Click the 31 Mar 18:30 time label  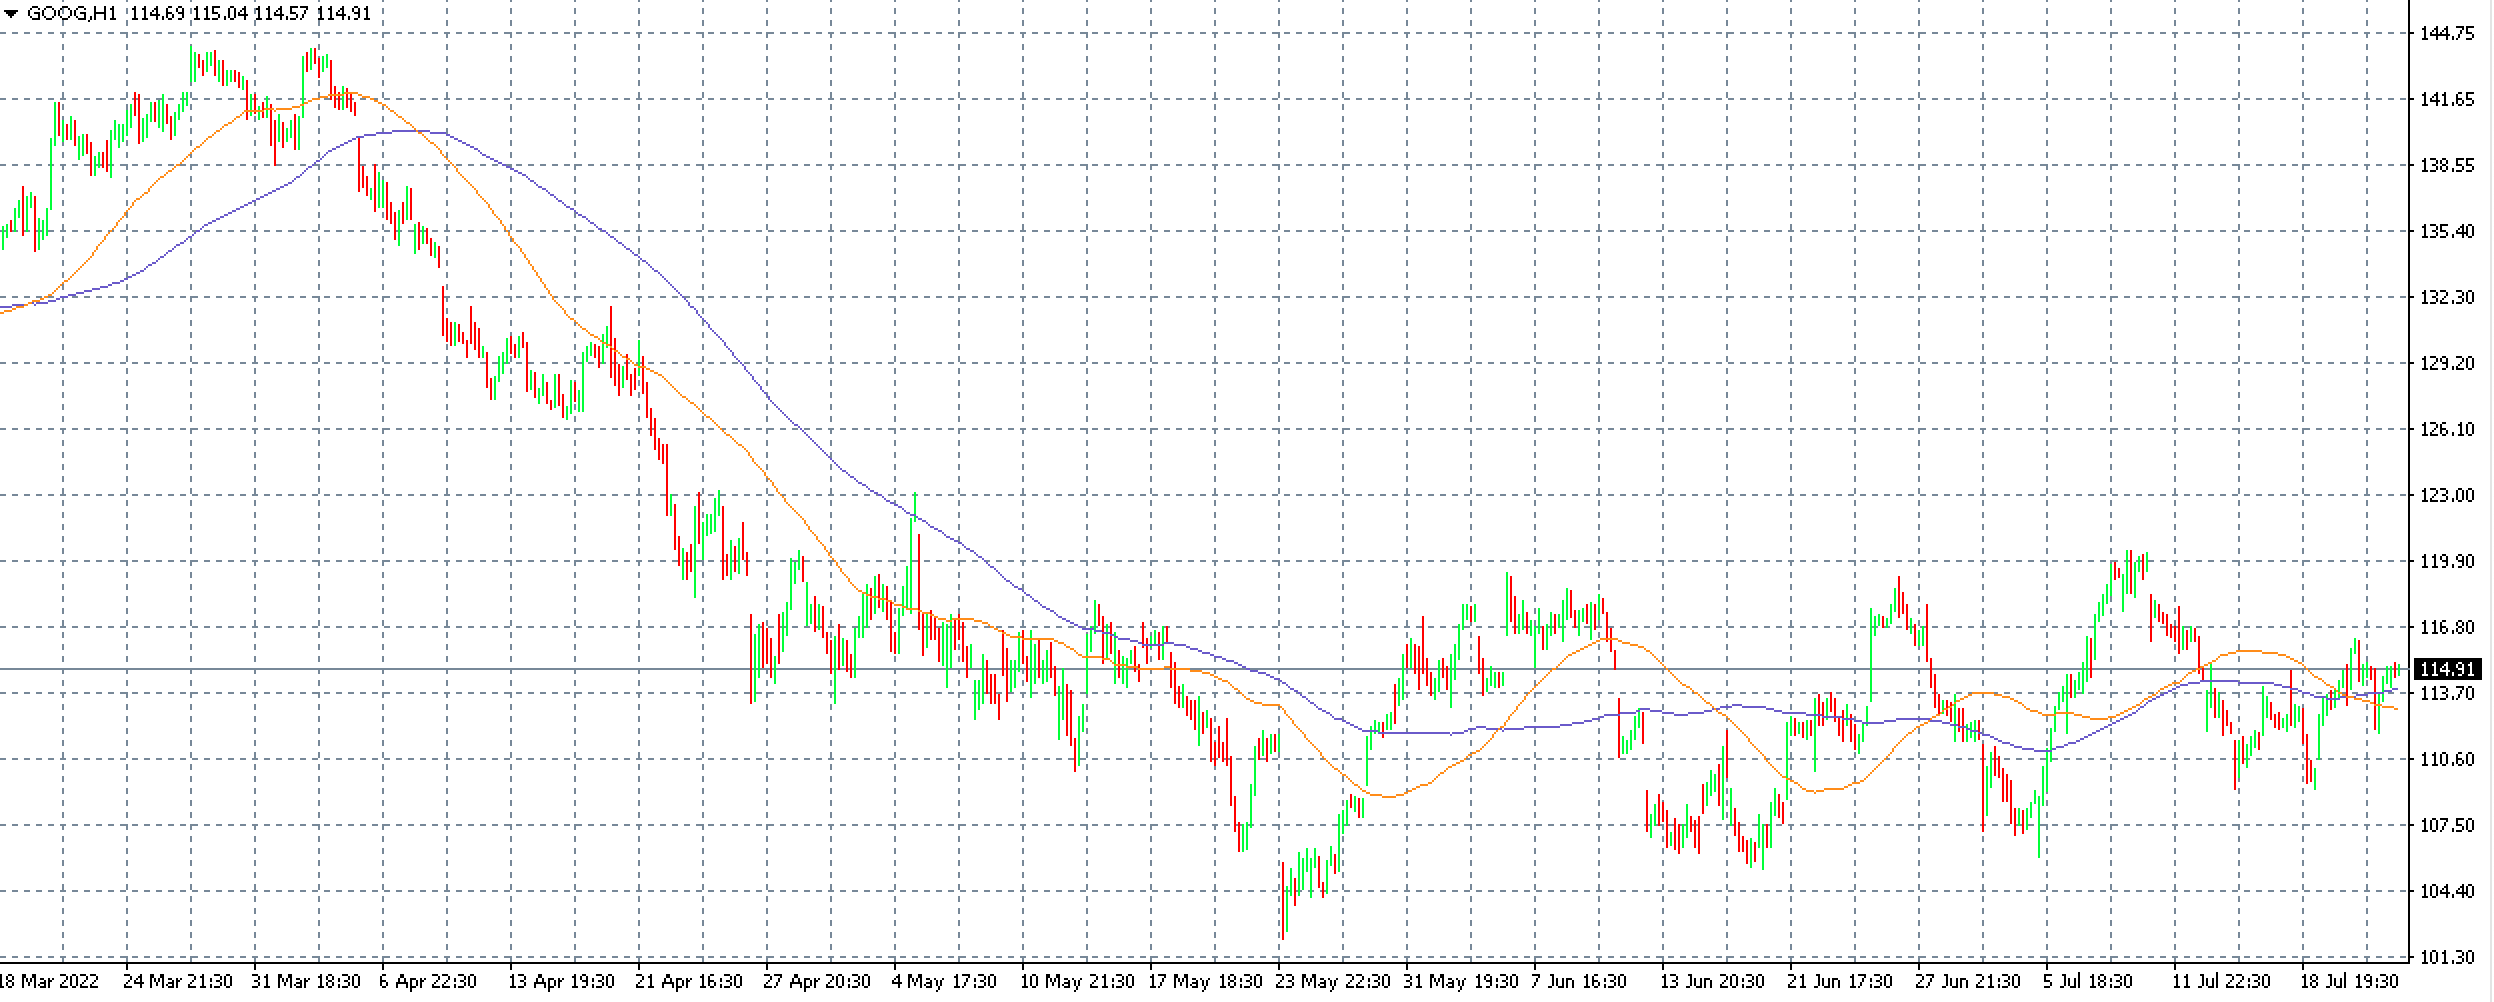click(306, 981)
